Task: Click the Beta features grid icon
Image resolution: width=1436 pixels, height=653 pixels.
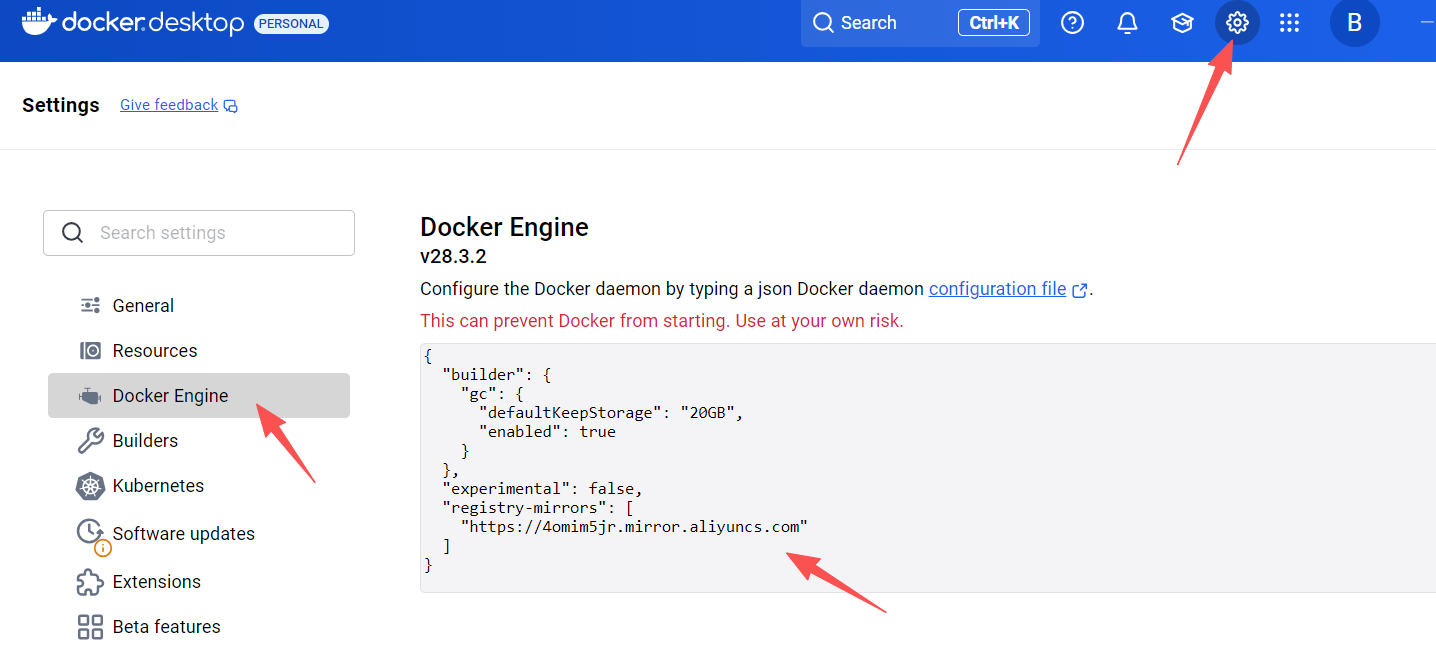Action: (x=90, y=627)
